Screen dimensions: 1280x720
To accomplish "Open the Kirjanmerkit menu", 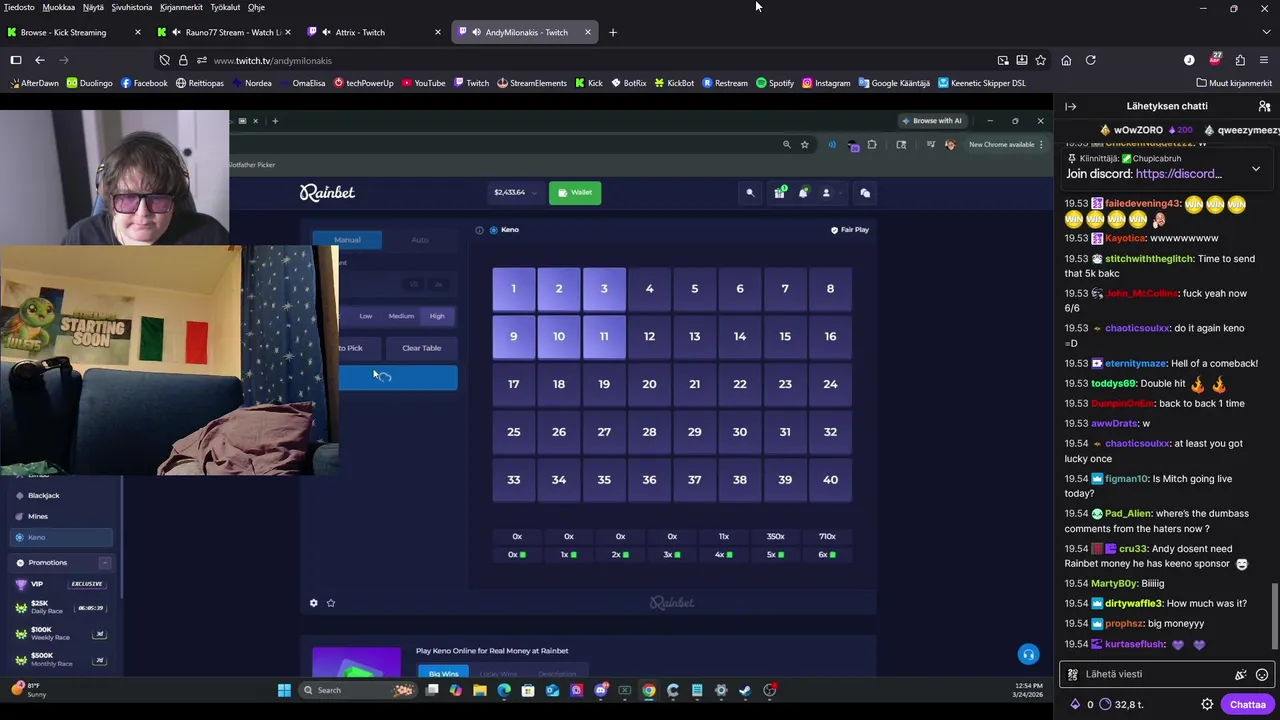I will click(181, 7).
